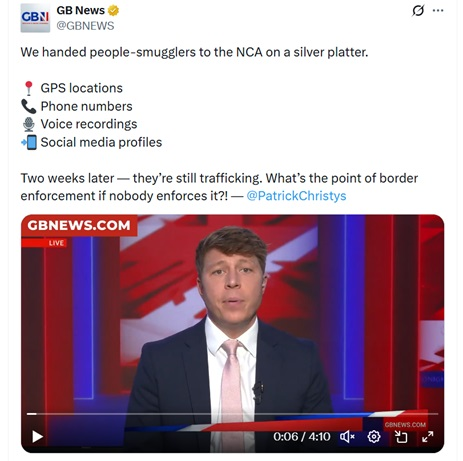Enter fullscreen video mode

pos(428,436)
